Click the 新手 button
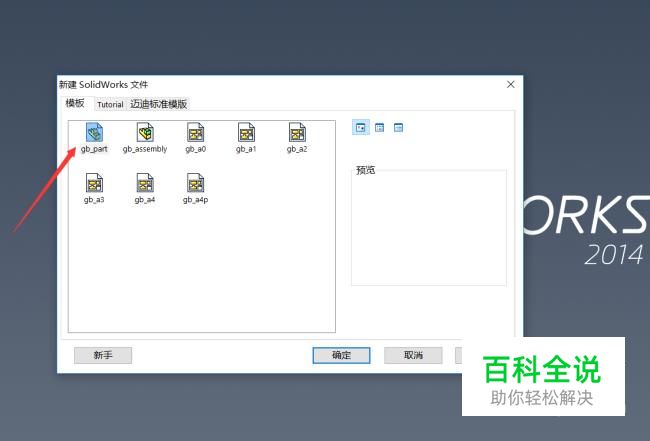The height and width of the screenshot is (441, 650). 103,355
